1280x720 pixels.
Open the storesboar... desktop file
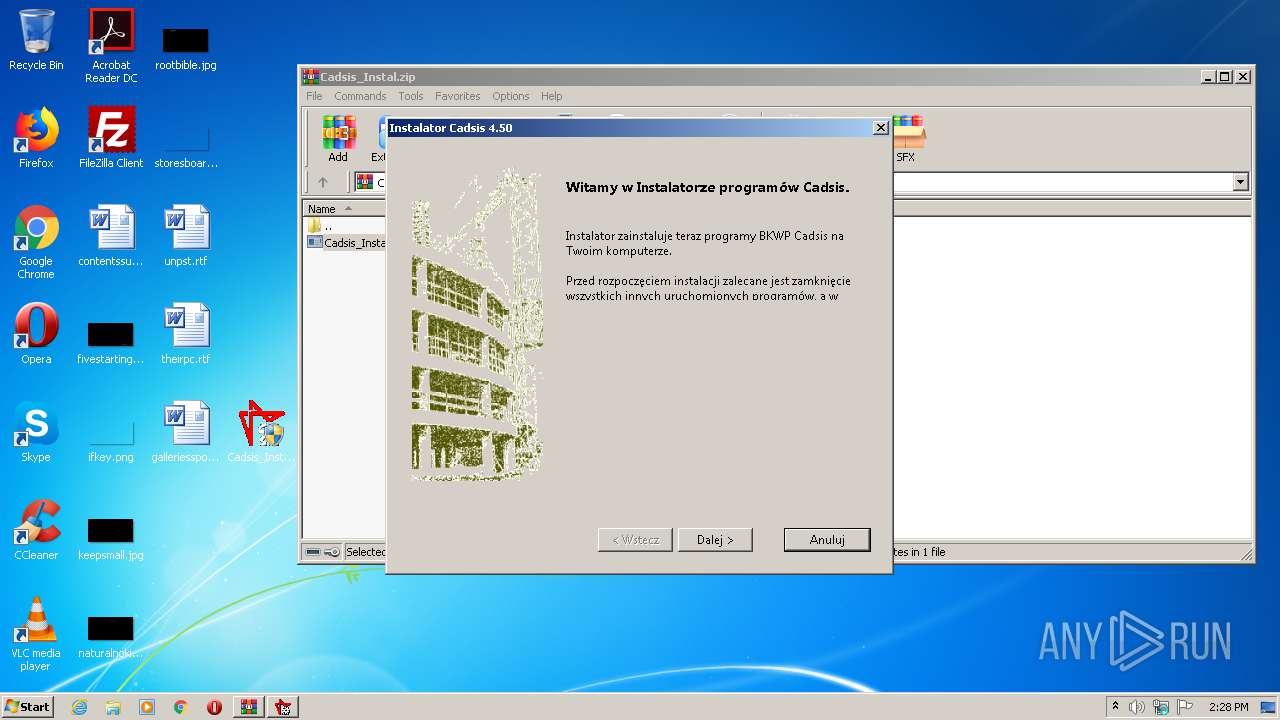[186, 146]
